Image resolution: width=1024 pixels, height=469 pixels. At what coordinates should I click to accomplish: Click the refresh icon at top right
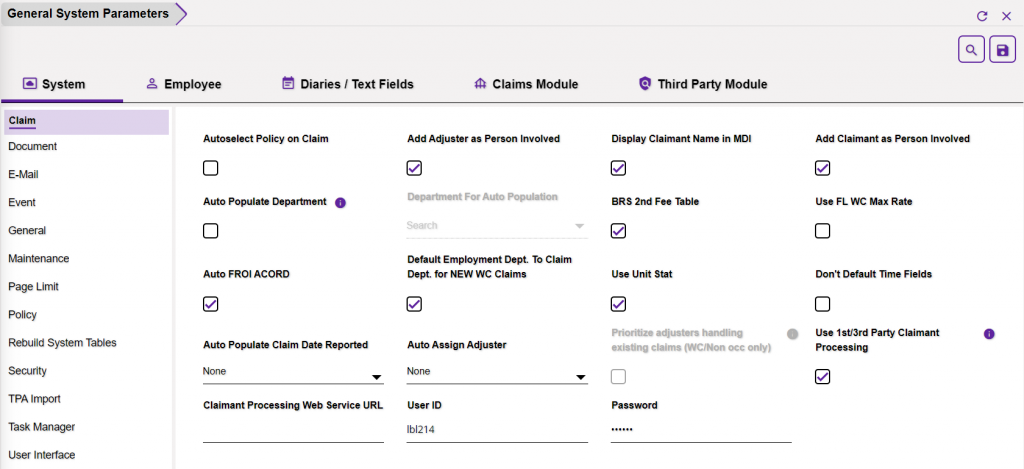982,16
